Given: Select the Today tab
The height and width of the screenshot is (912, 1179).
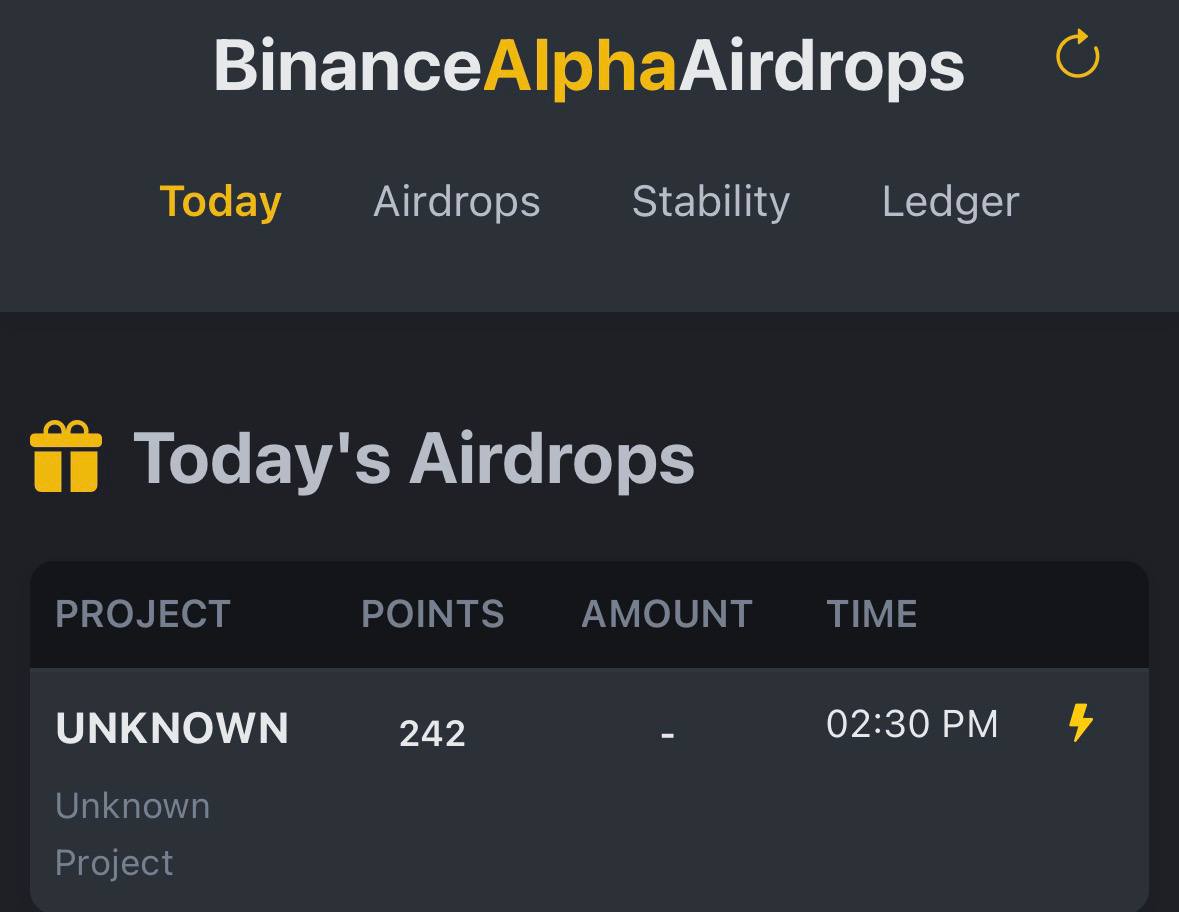Looking at the screenshot, I should click(x=220, y=201).
